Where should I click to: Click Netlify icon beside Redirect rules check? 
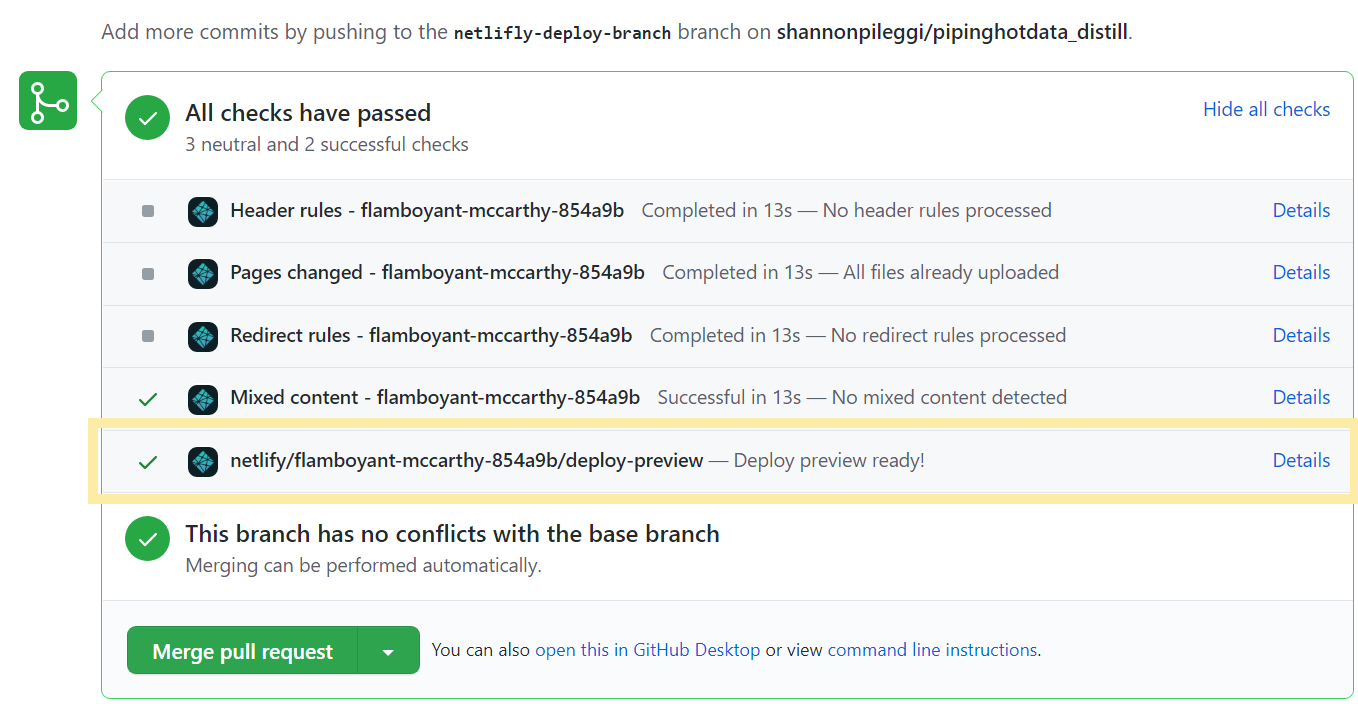pos(203,336)
